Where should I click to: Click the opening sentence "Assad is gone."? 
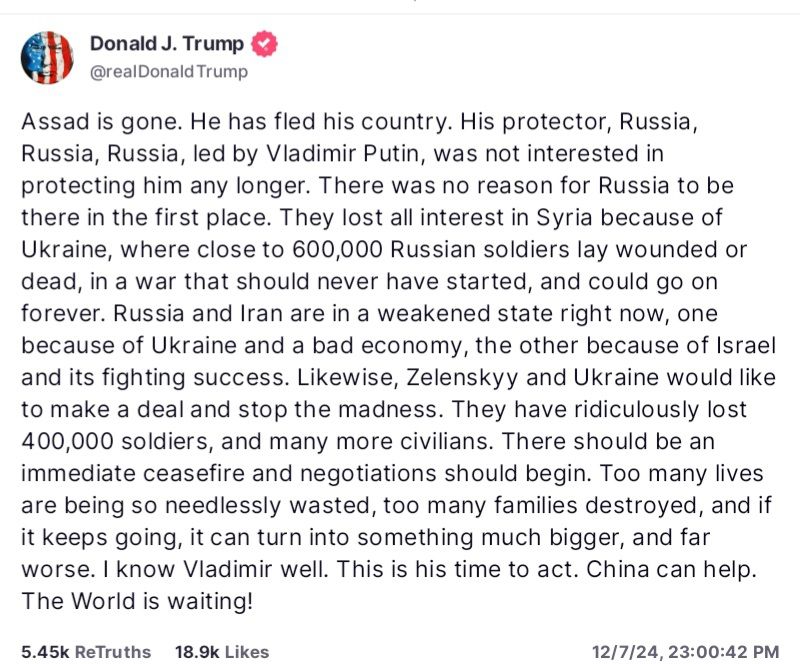pos(102,122)
